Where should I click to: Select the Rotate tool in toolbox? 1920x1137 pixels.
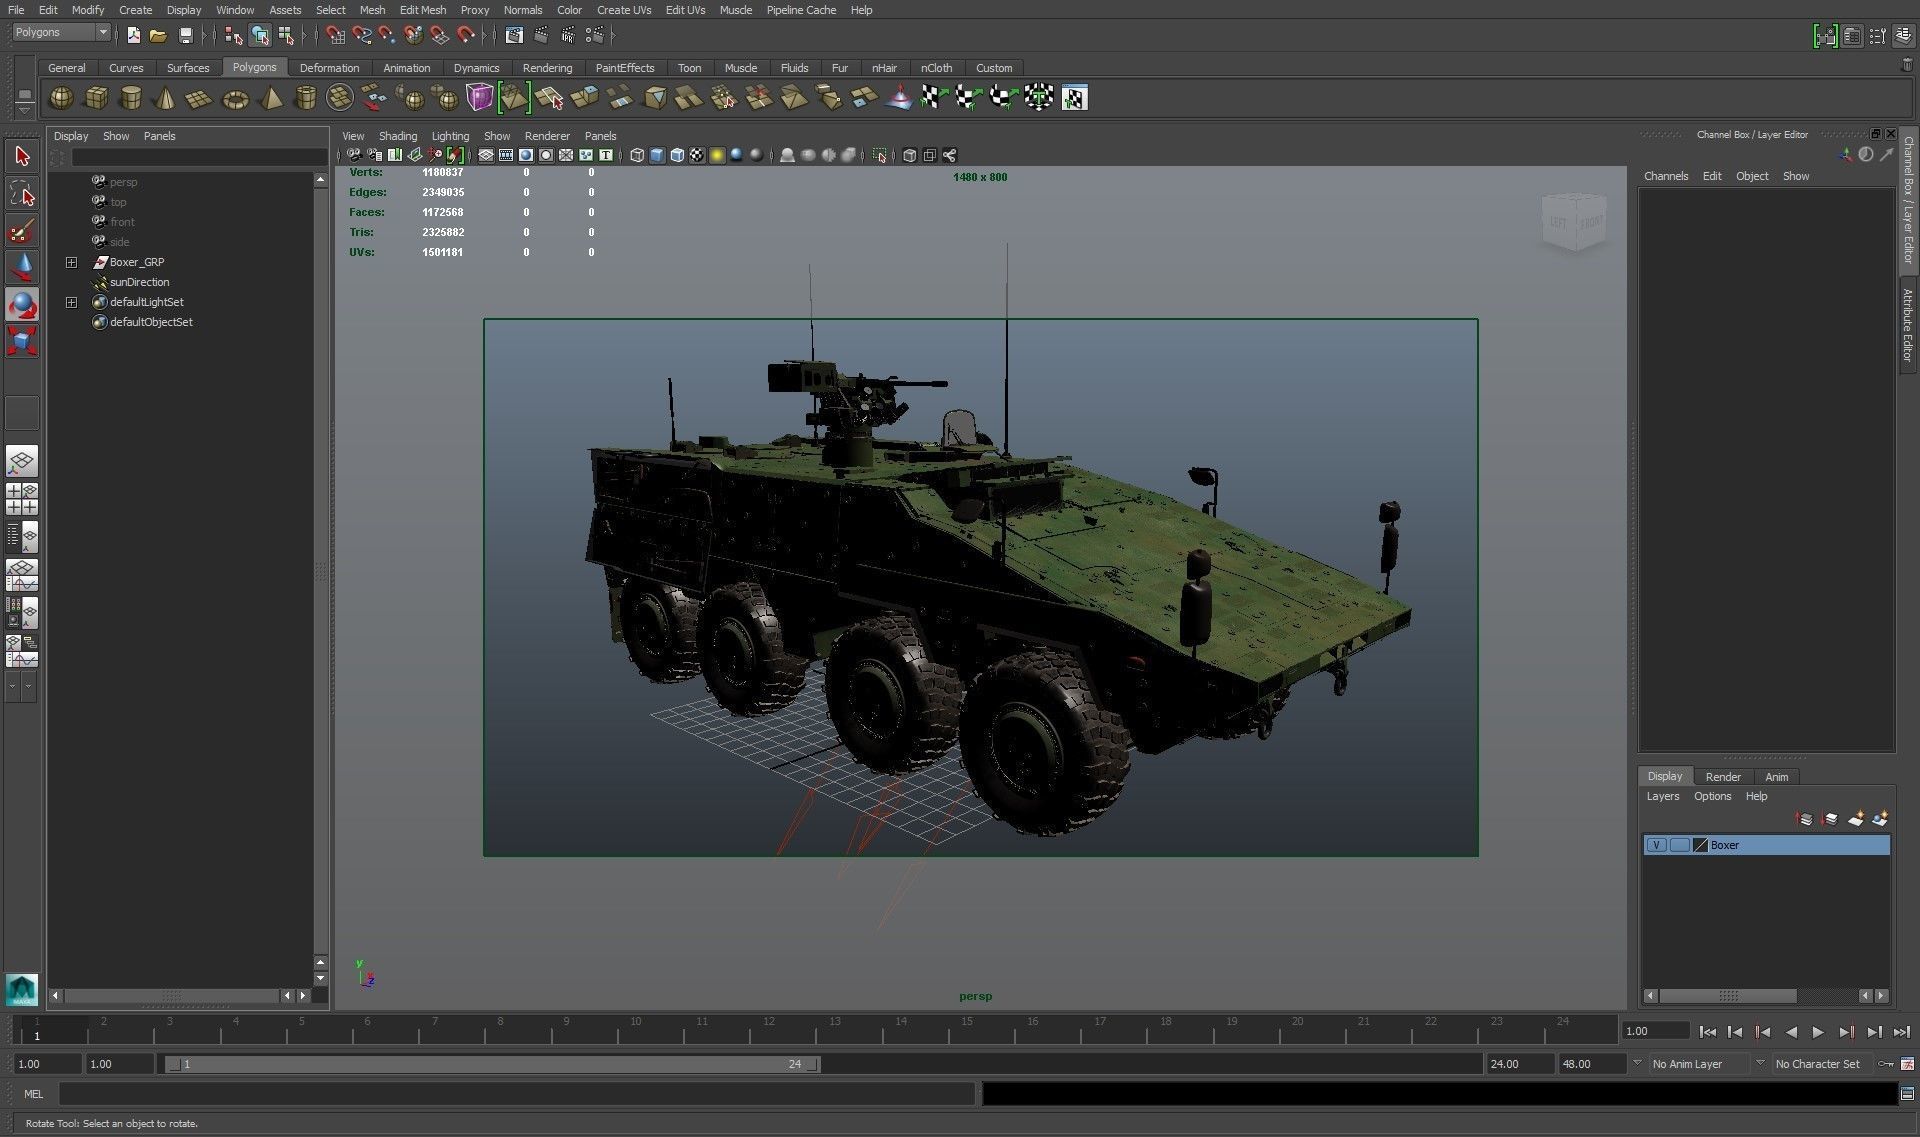point(22,304)
